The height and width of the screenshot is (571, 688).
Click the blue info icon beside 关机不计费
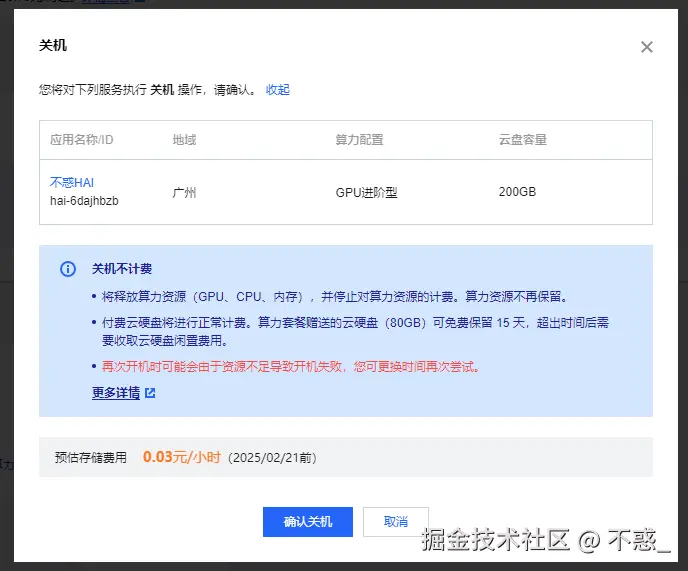pos(68,269)
